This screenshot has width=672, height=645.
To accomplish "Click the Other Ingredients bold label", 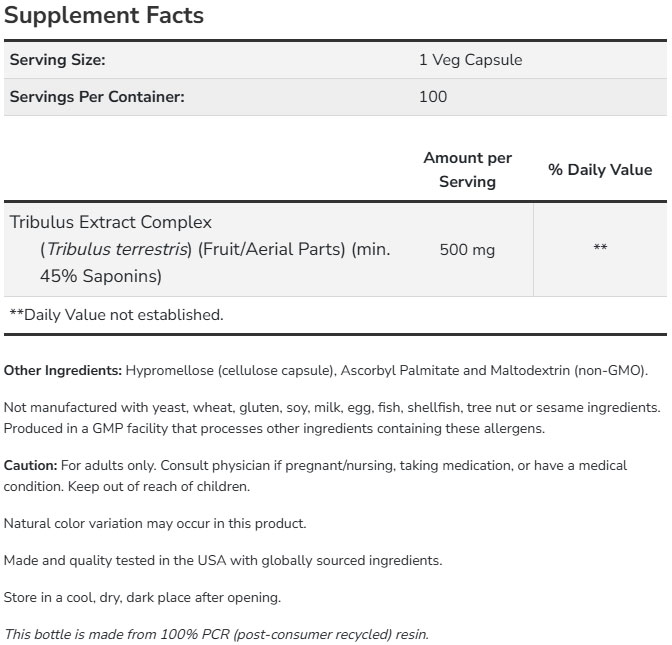I will click(x=63, y=371).
